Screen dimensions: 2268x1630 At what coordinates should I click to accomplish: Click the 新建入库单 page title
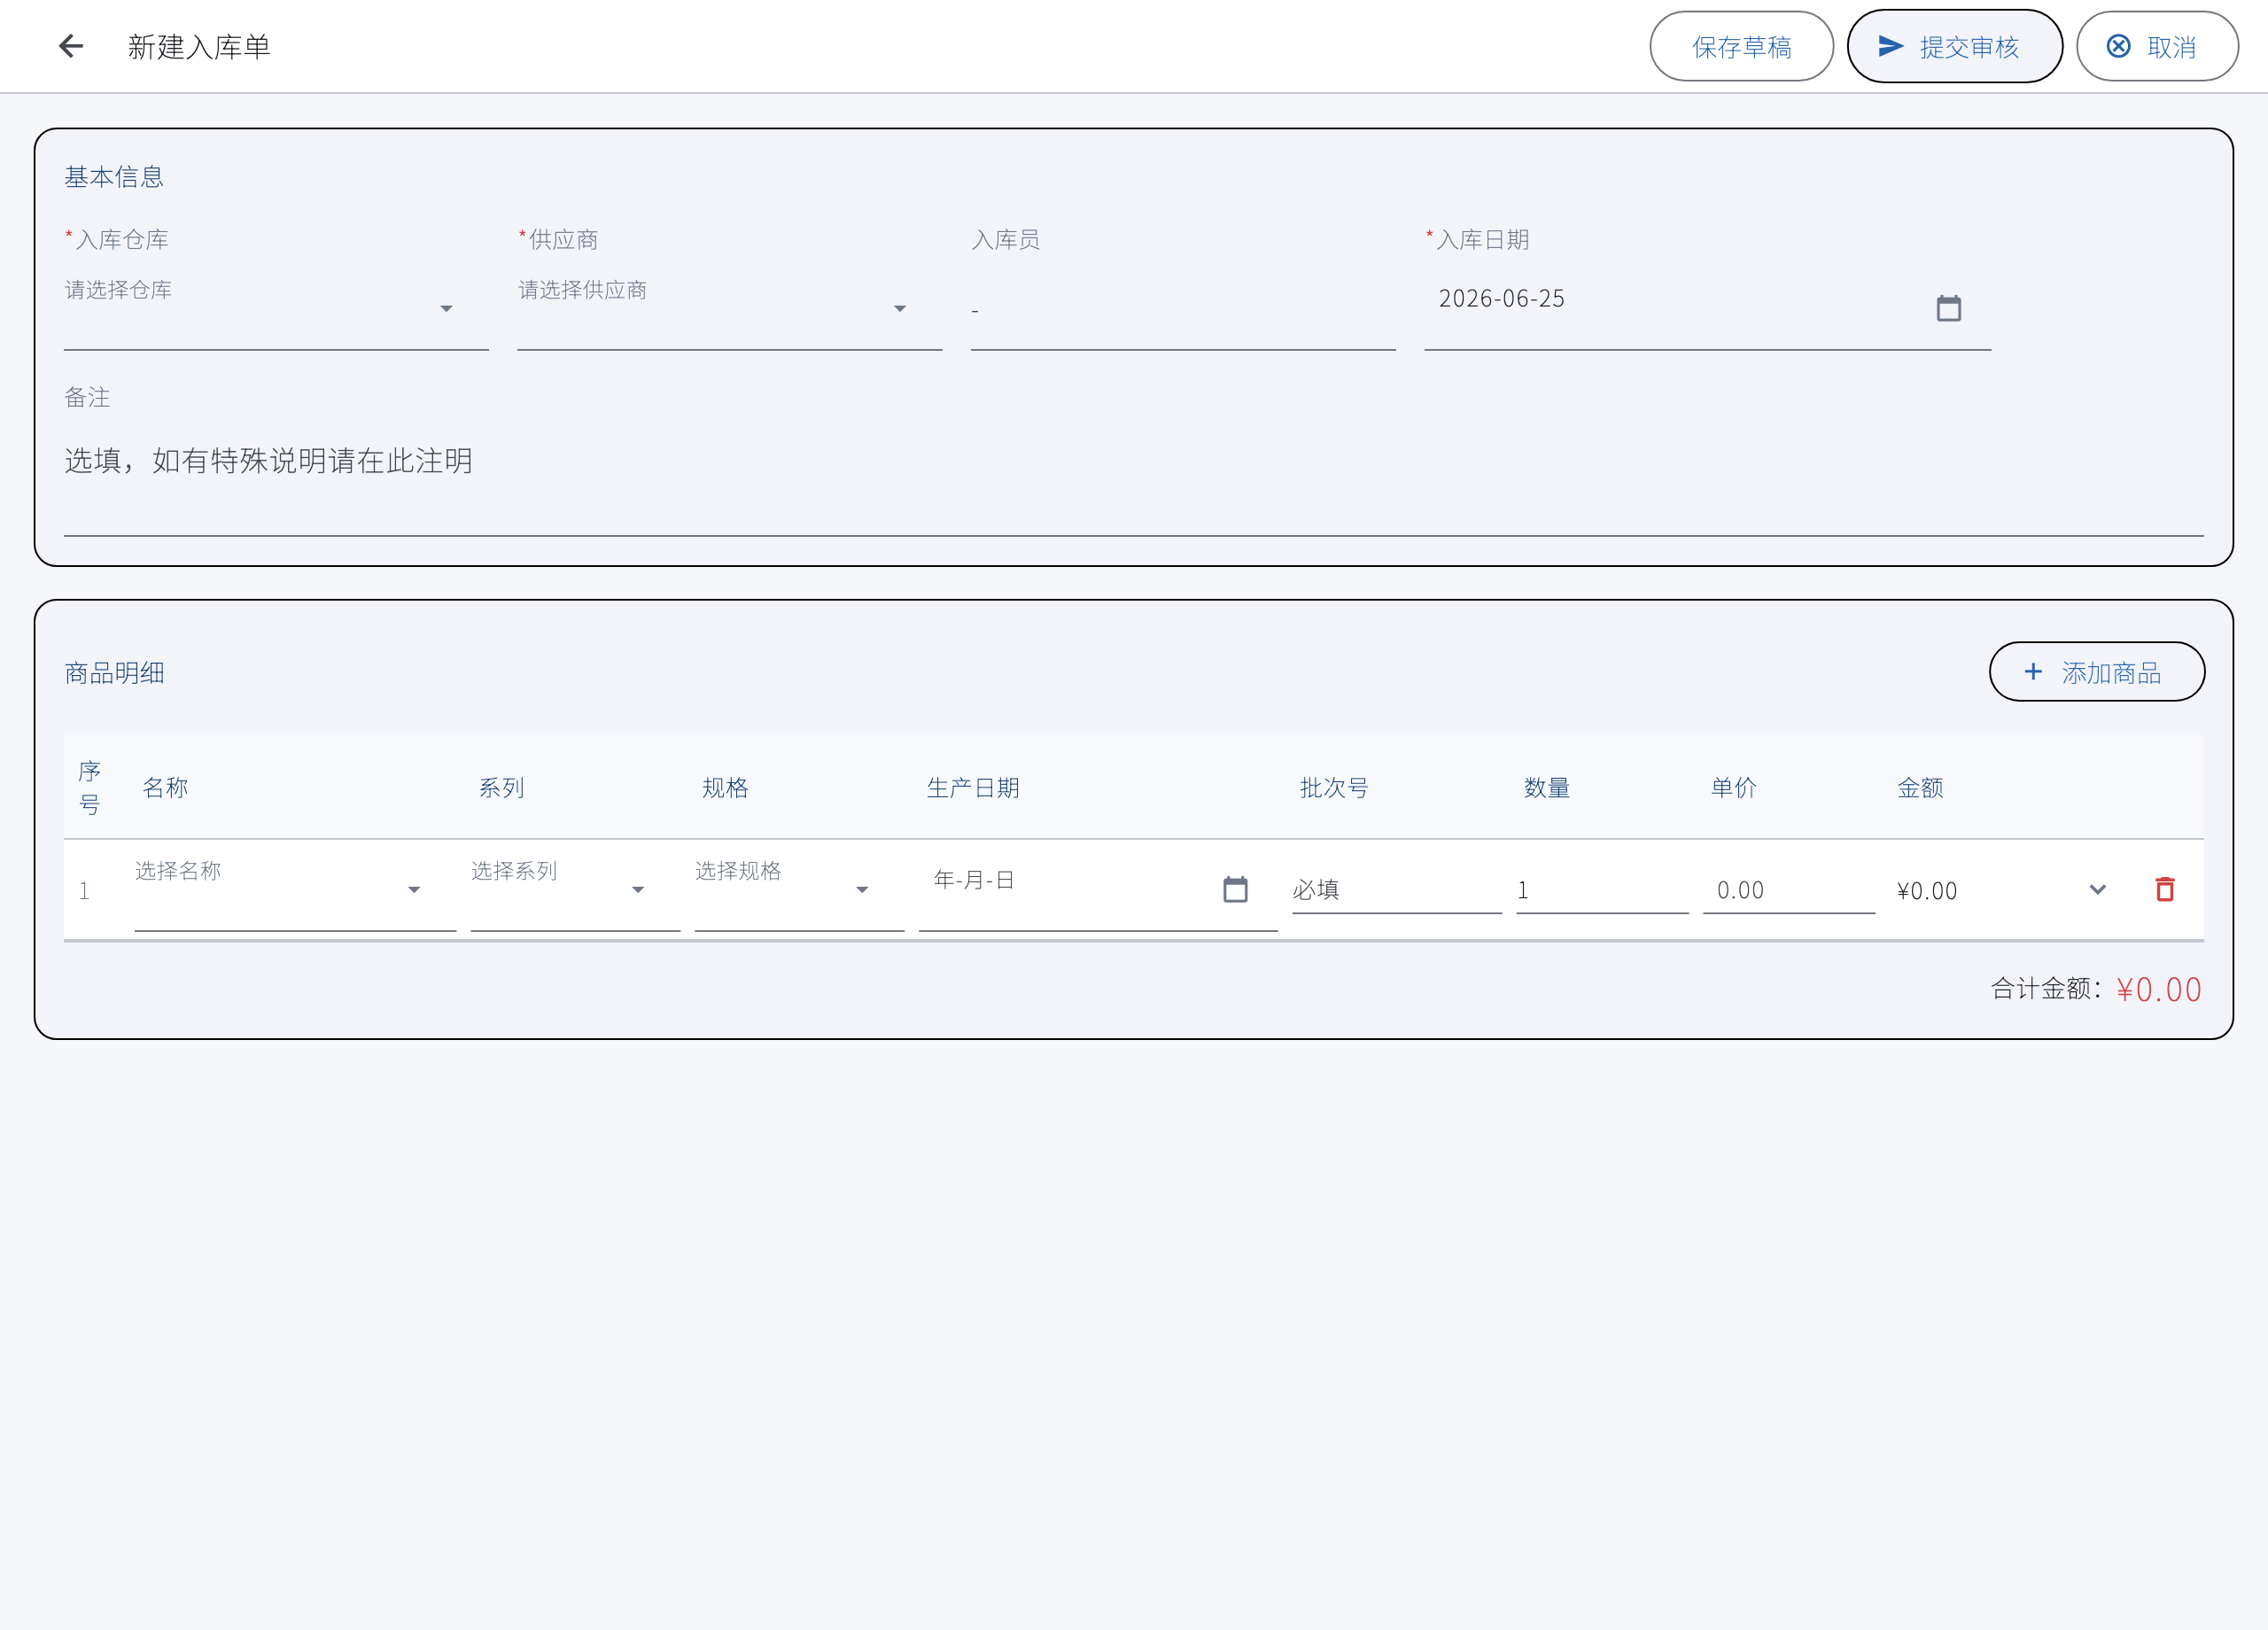[x=199, y=47]
